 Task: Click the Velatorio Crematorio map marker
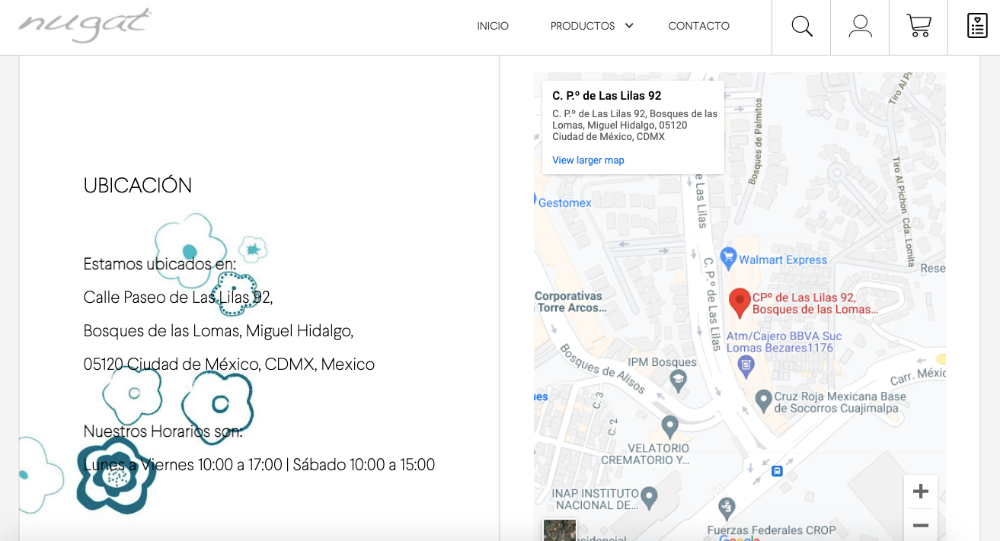[x=670, y=425]
